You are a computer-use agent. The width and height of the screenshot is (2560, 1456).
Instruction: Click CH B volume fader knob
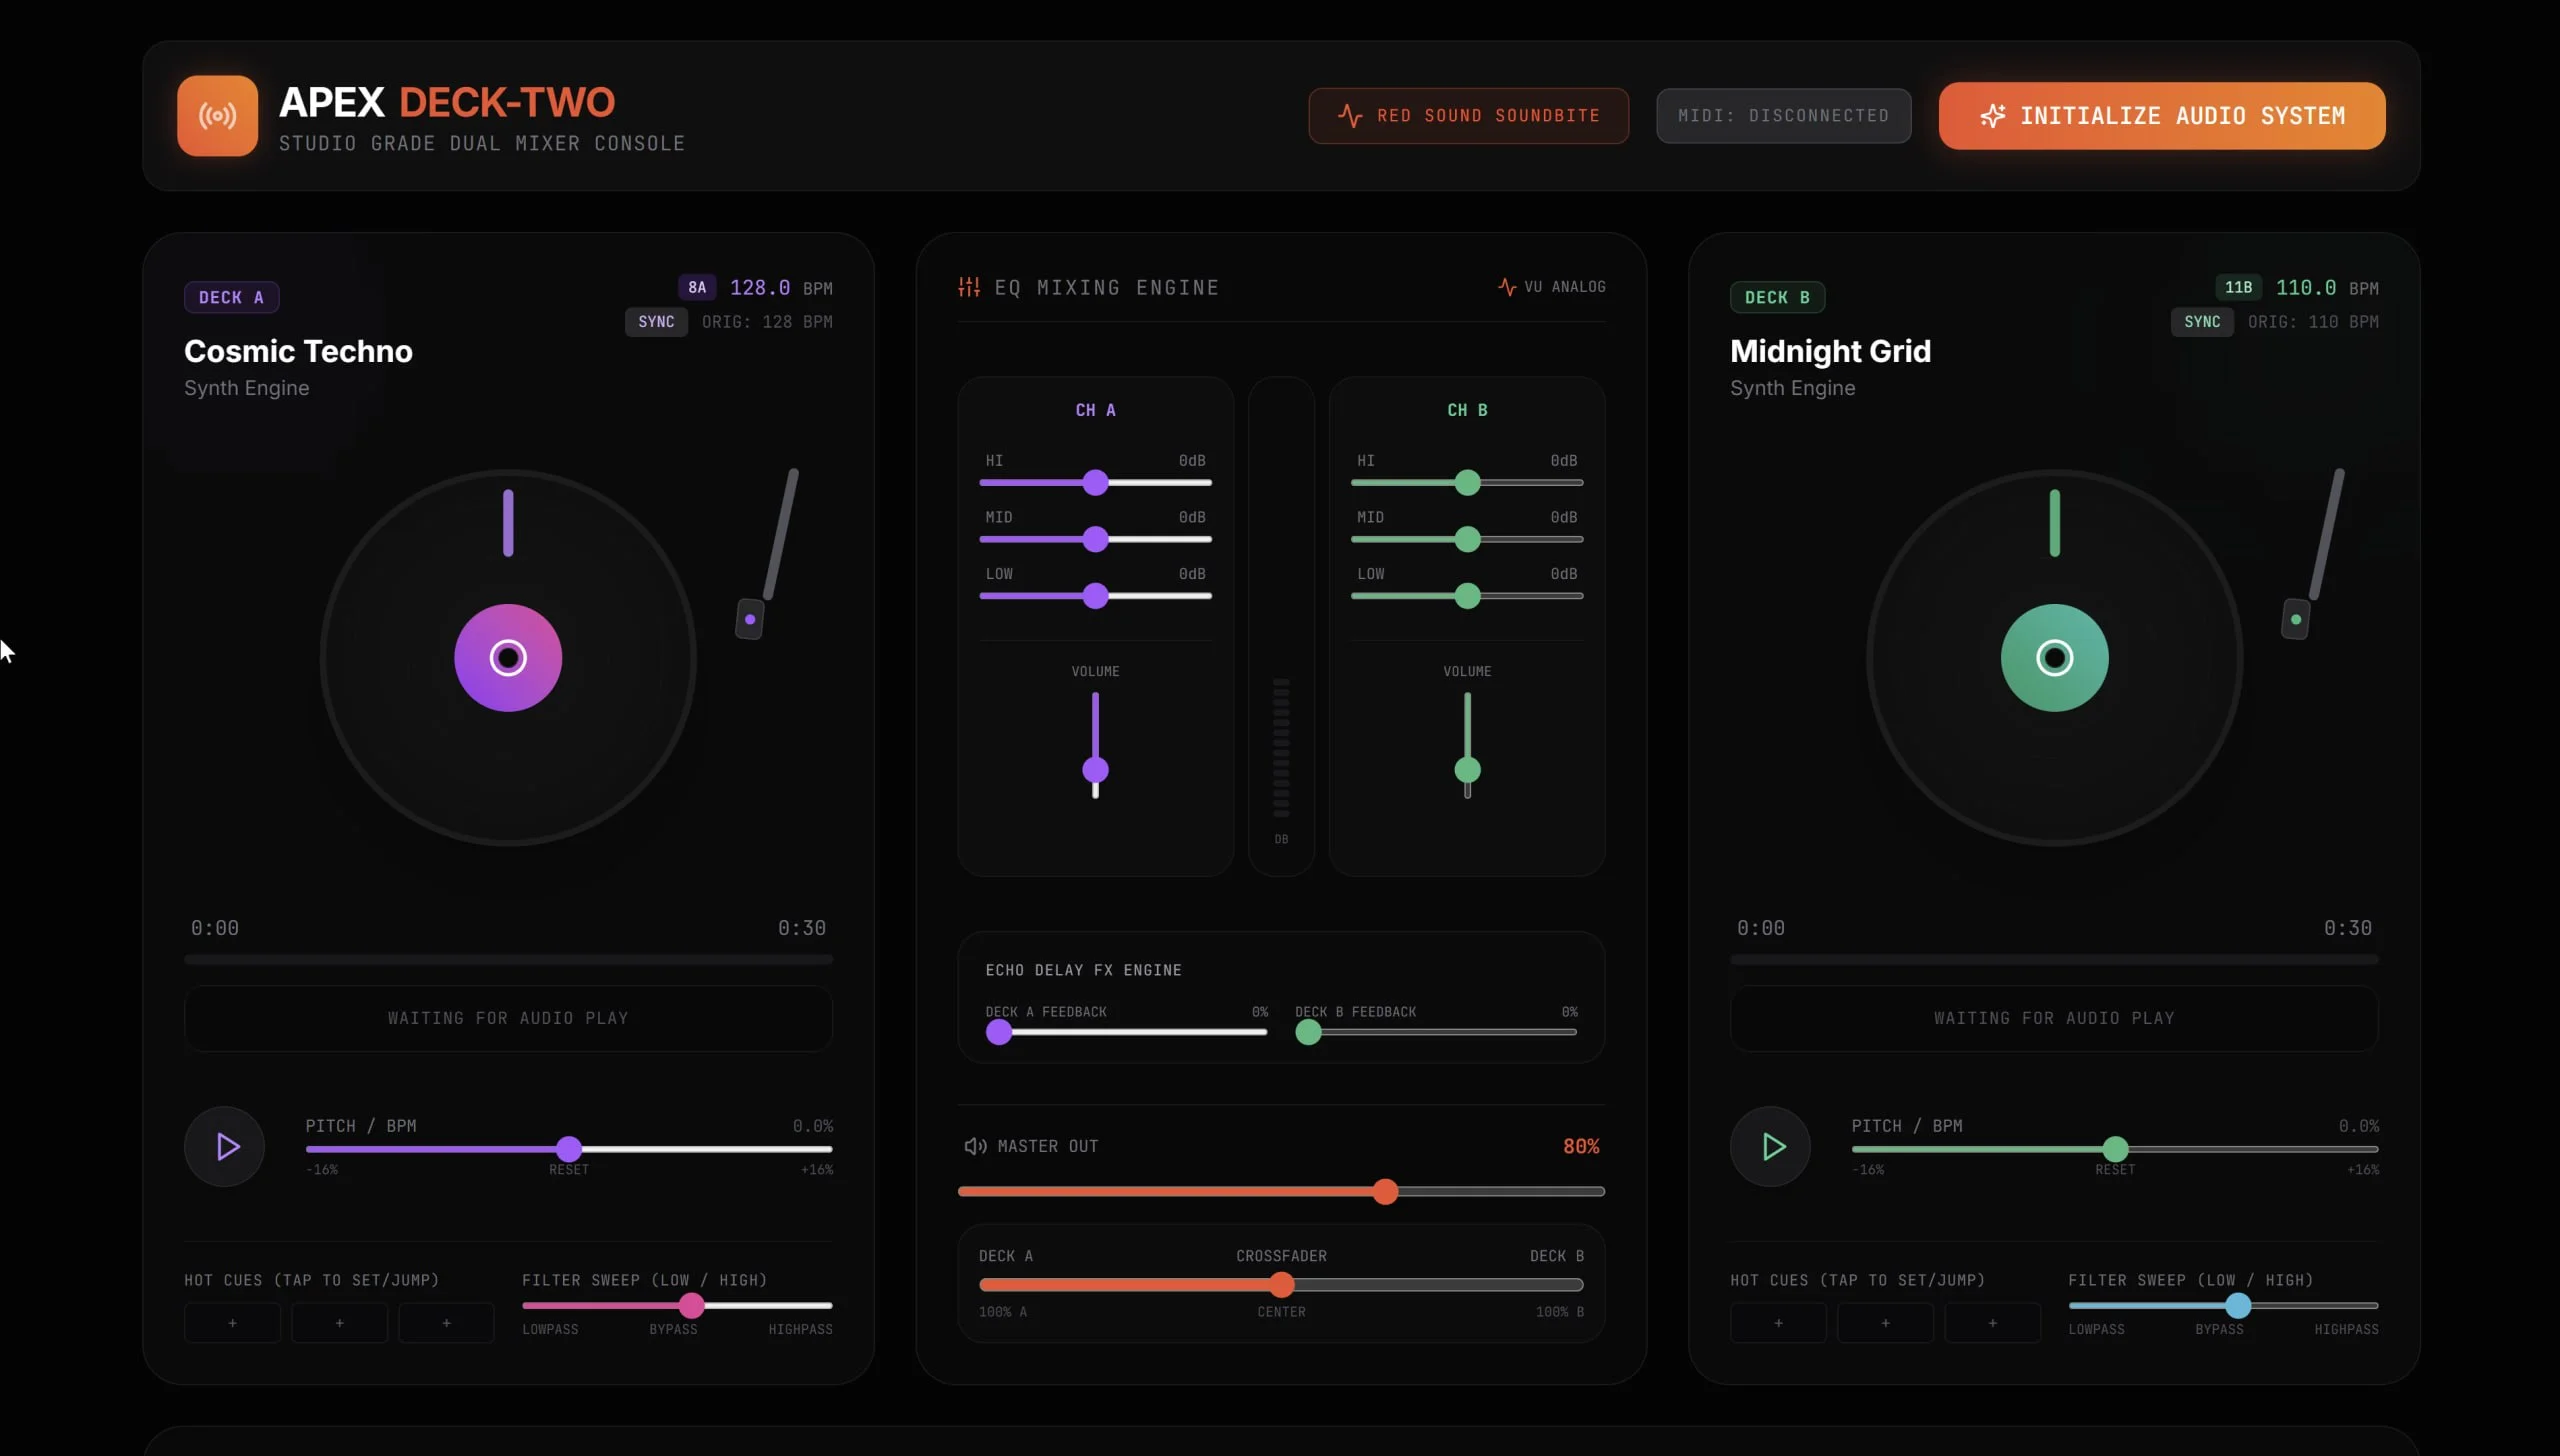pyautogui.click(x=1467, y=770)
